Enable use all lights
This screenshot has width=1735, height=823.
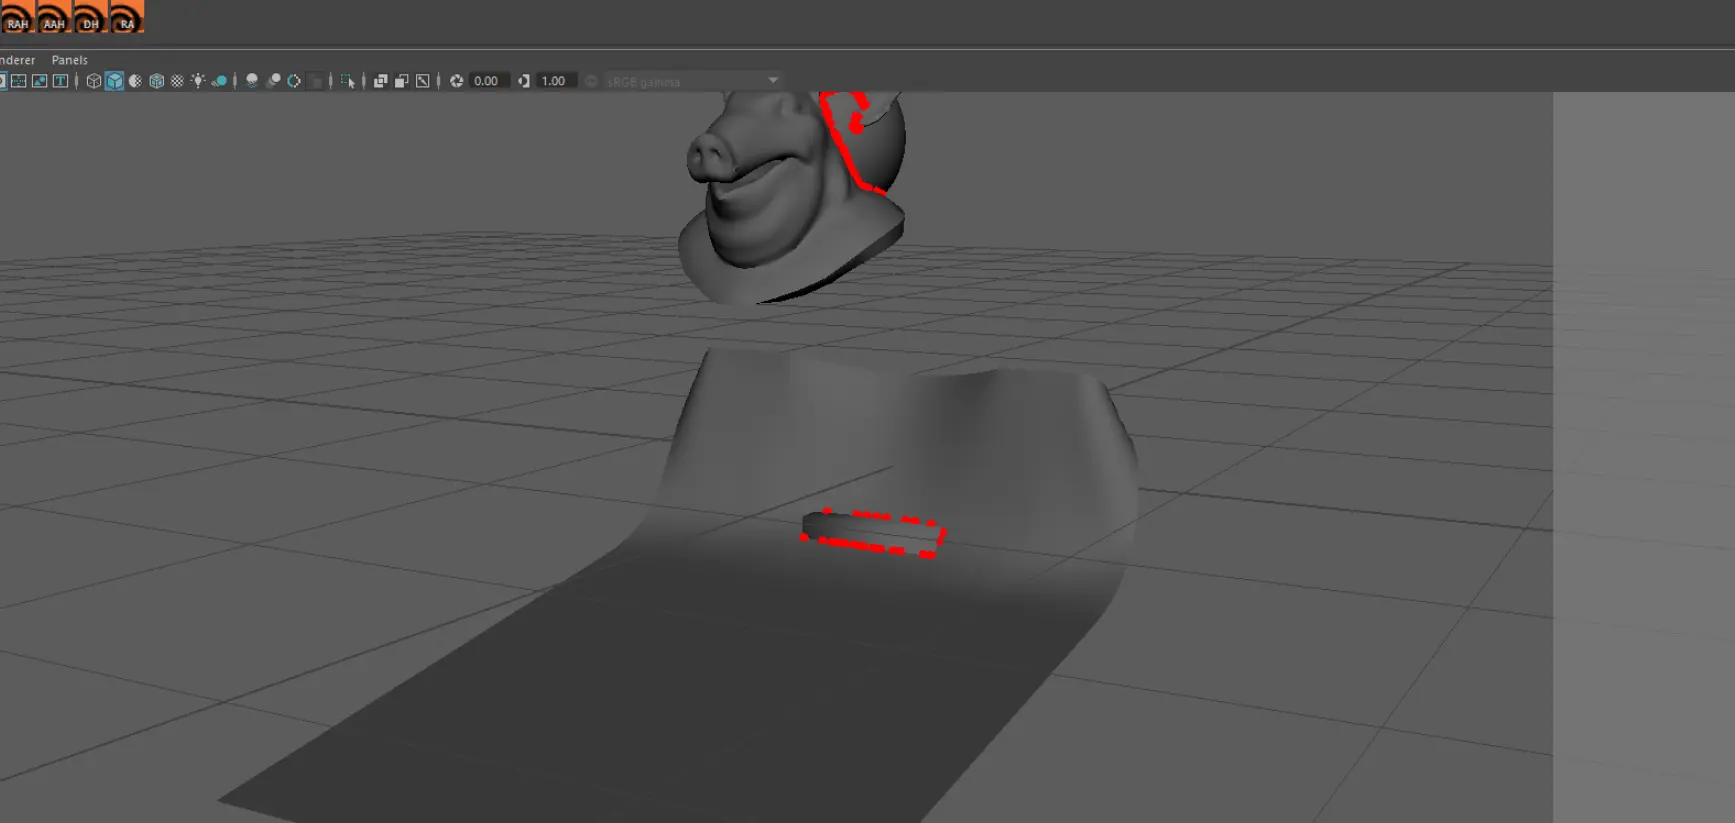tap(198, 81)
